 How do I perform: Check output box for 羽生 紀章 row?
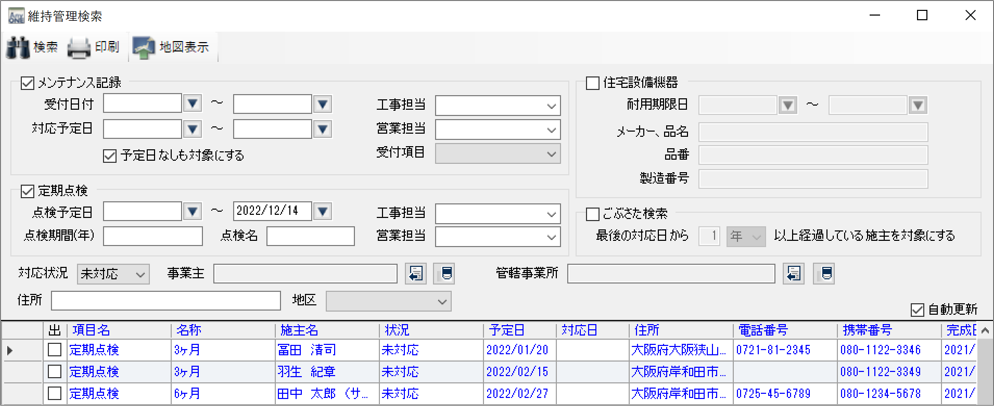(x=56, y=371)
